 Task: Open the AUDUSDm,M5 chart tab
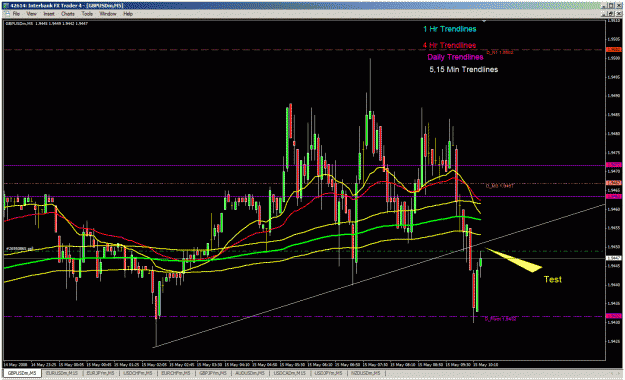[250, 373]
